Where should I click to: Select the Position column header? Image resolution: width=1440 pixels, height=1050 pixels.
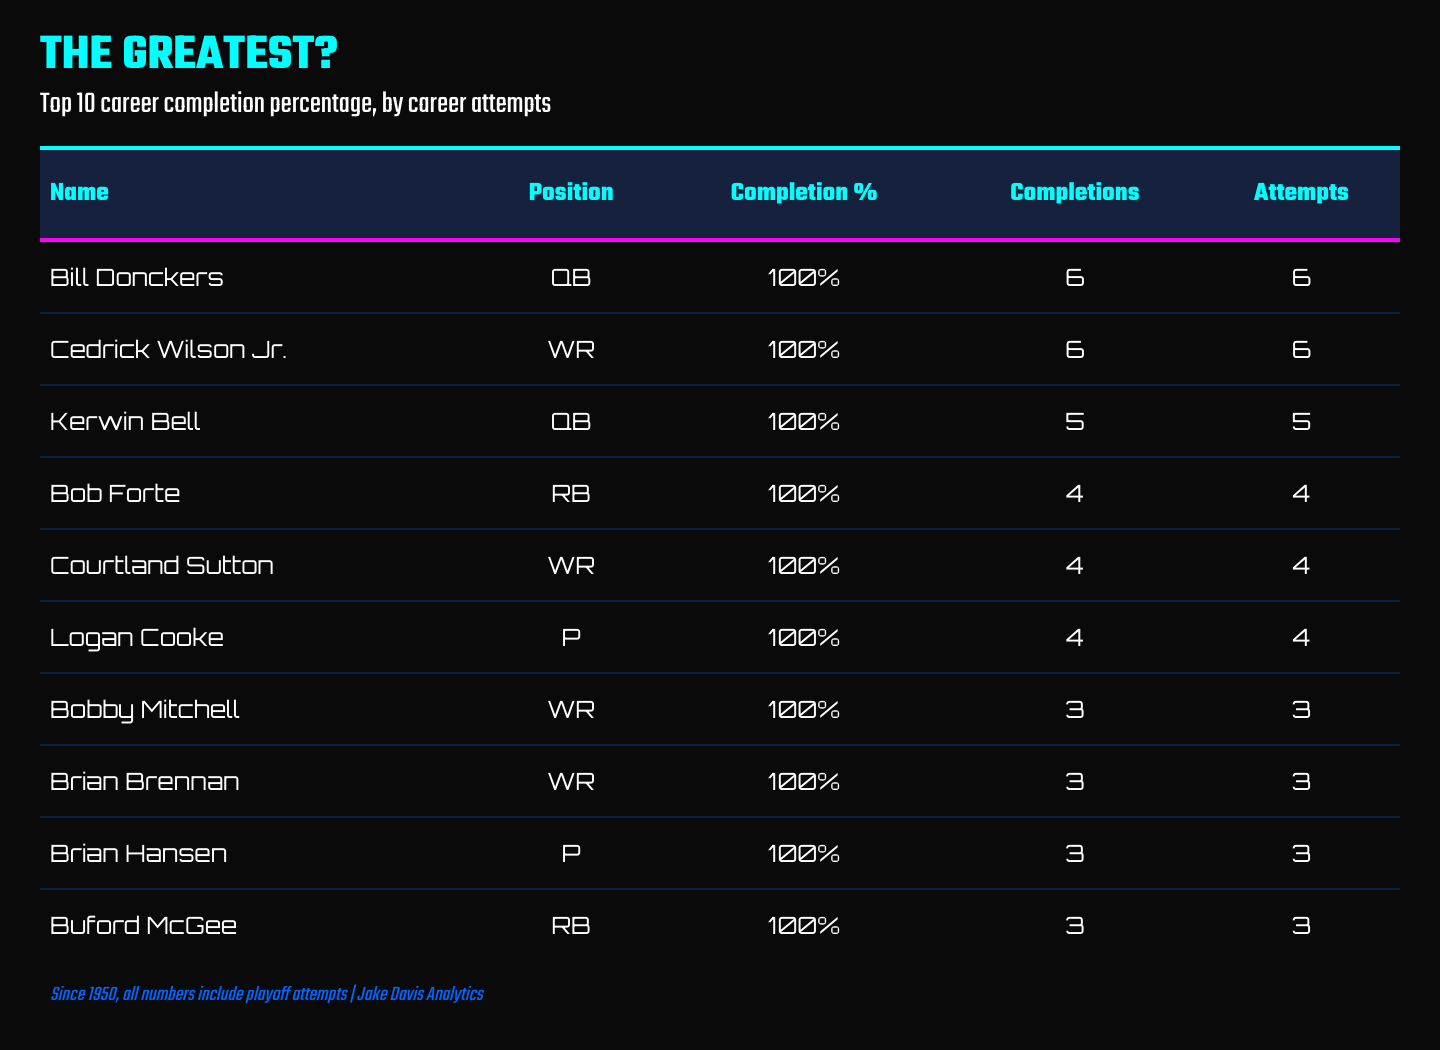(571, 192)
